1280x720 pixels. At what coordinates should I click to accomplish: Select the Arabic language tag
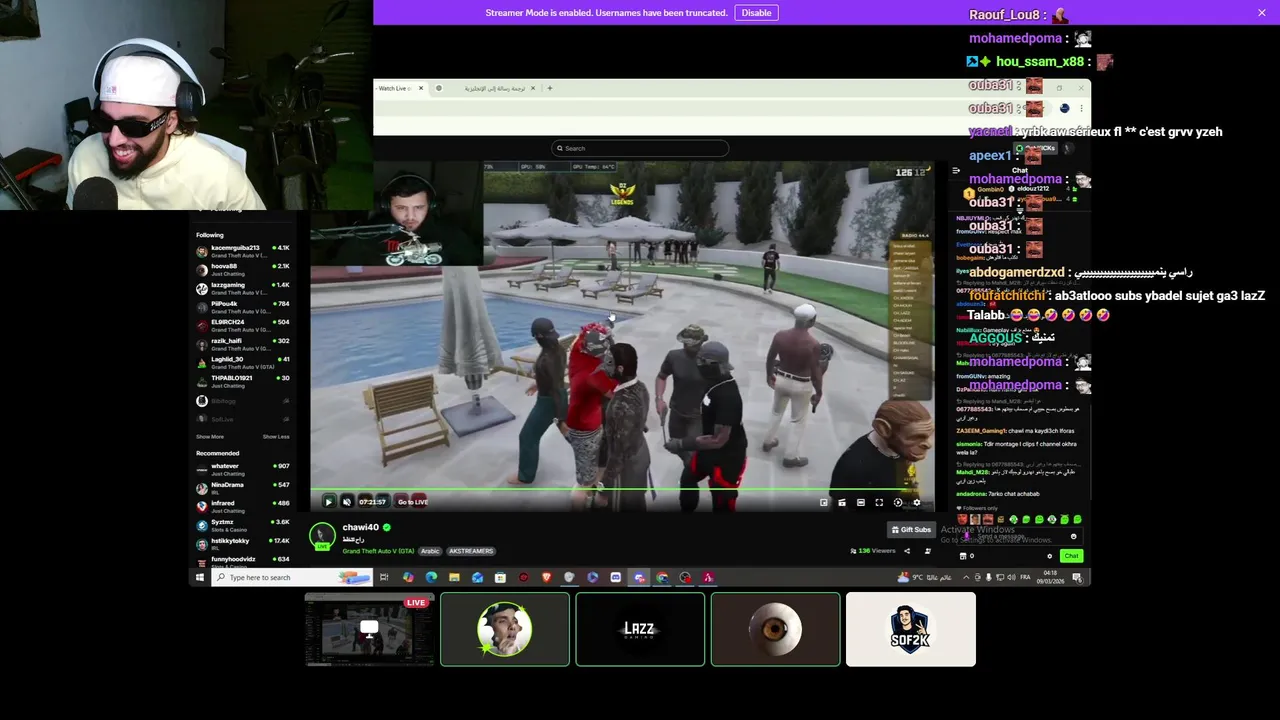(430, 551)
